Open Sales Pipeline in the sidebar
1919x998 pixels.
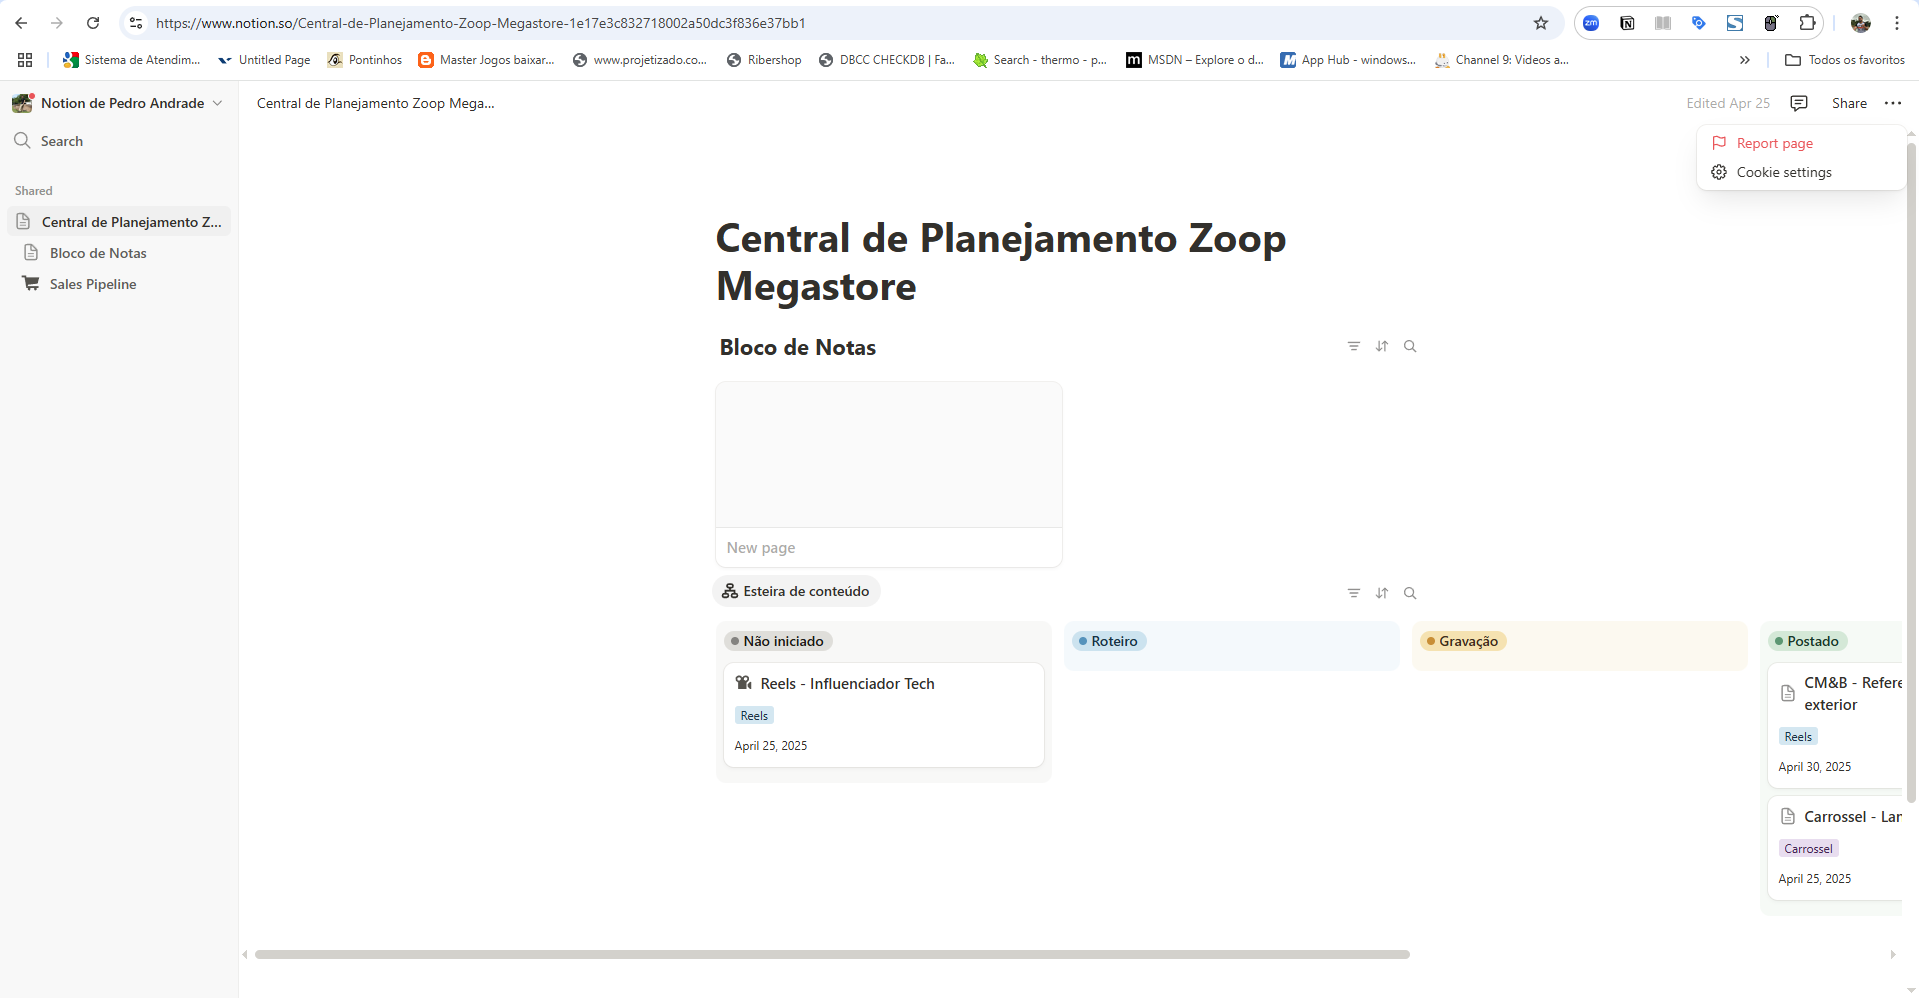(x=119, y=284)
